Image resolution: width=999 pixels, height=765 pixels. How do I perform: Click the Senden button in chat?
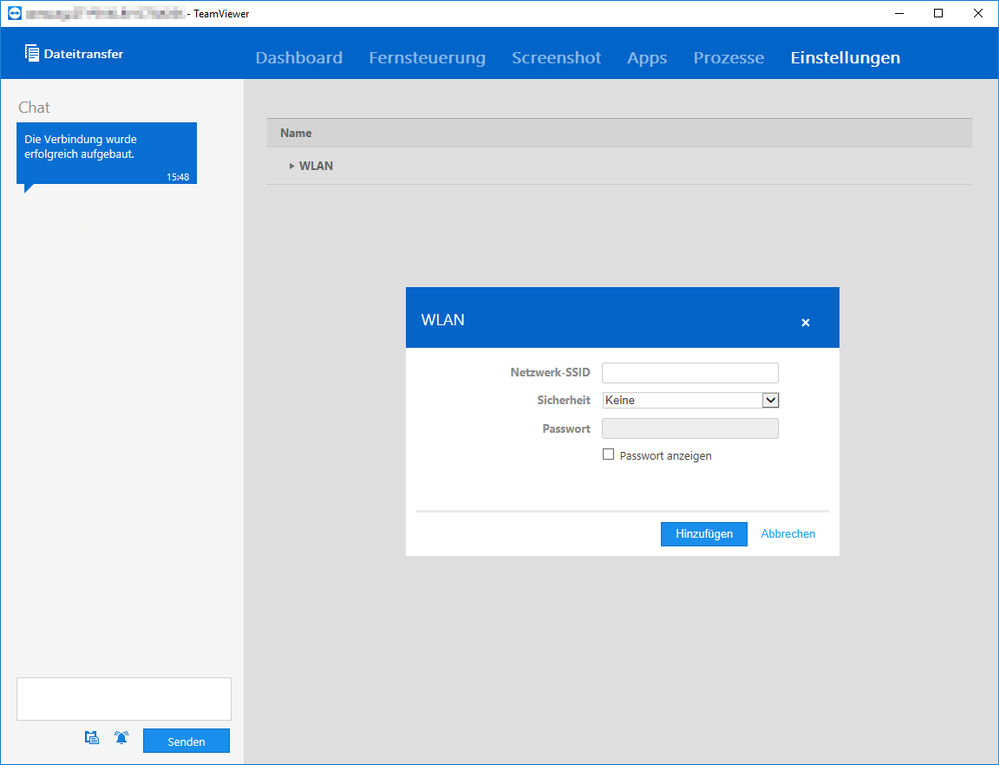(186, 741)
